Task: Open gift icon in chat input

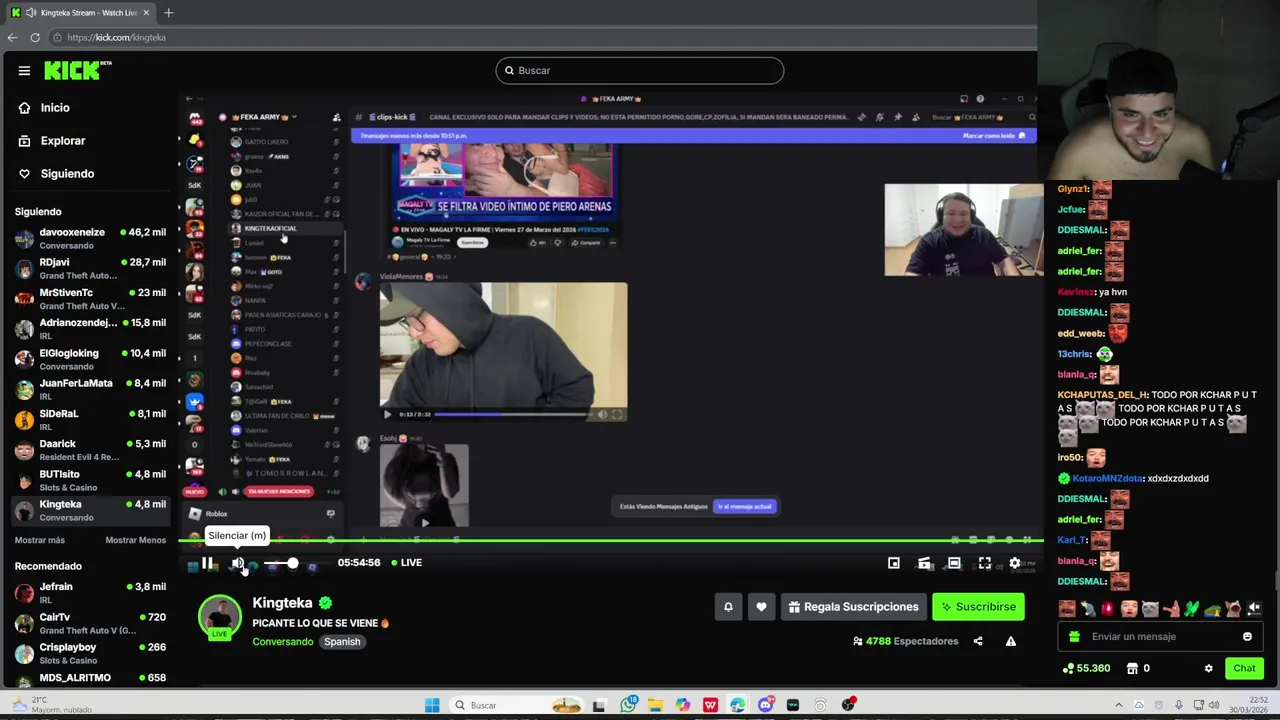Action: pyautogui.click(x=1074, y=637)
